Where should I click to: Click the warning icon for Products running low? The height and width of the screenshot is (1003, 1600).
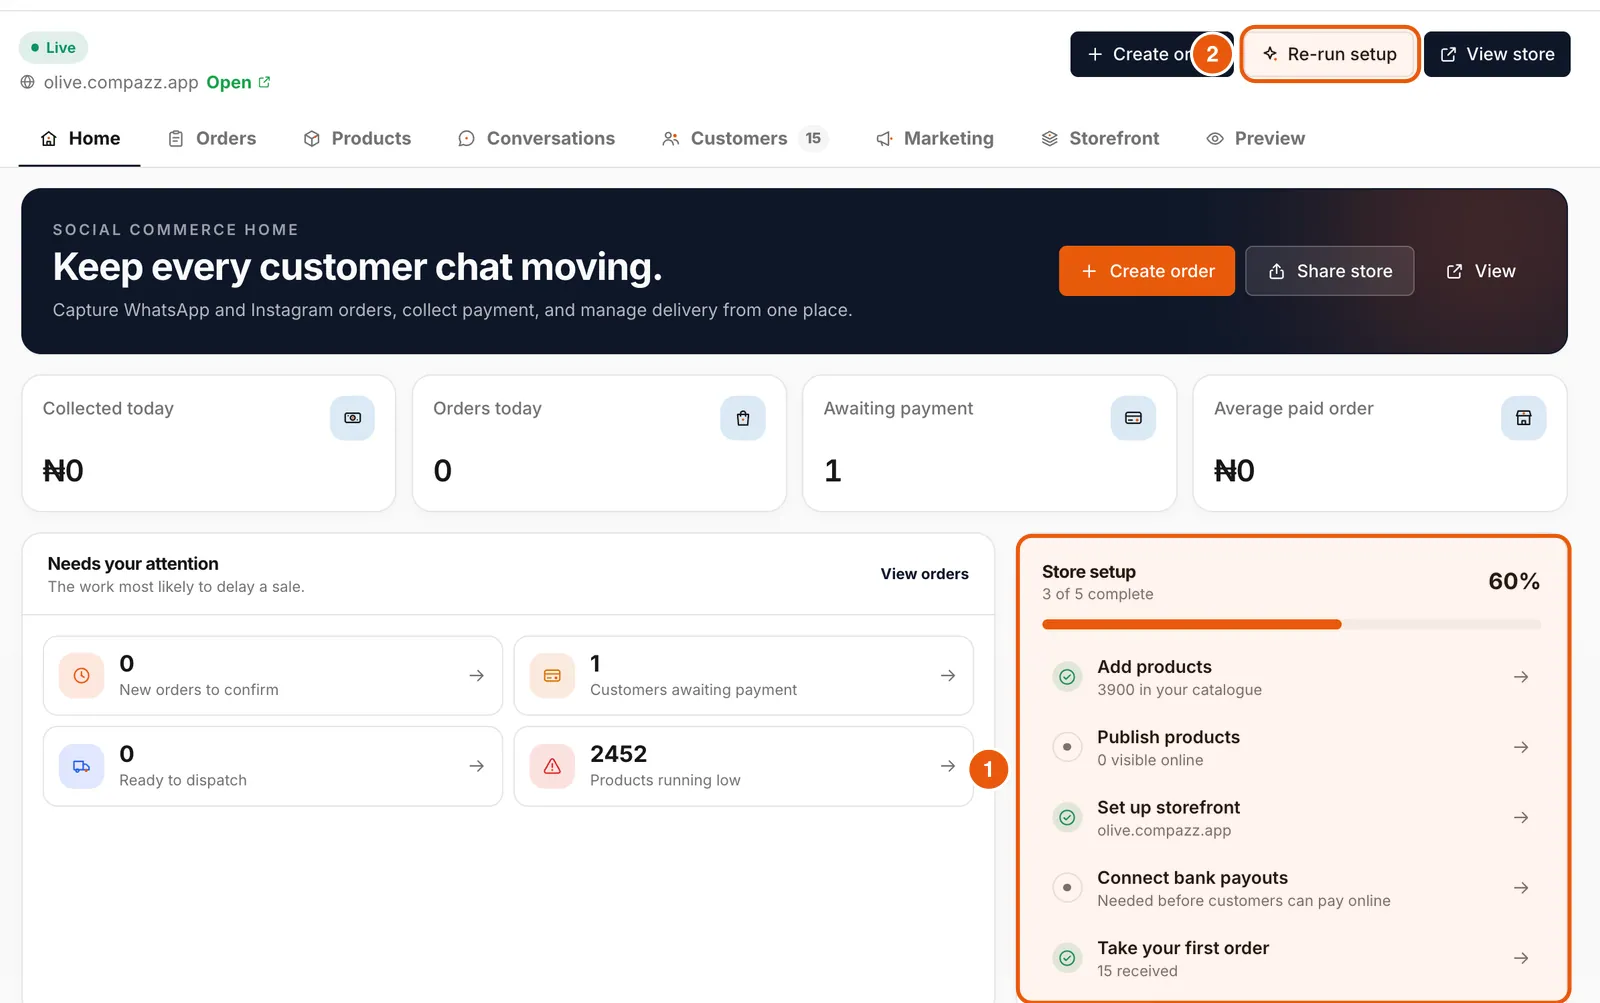pyautogui.click(x=552, y=766)
